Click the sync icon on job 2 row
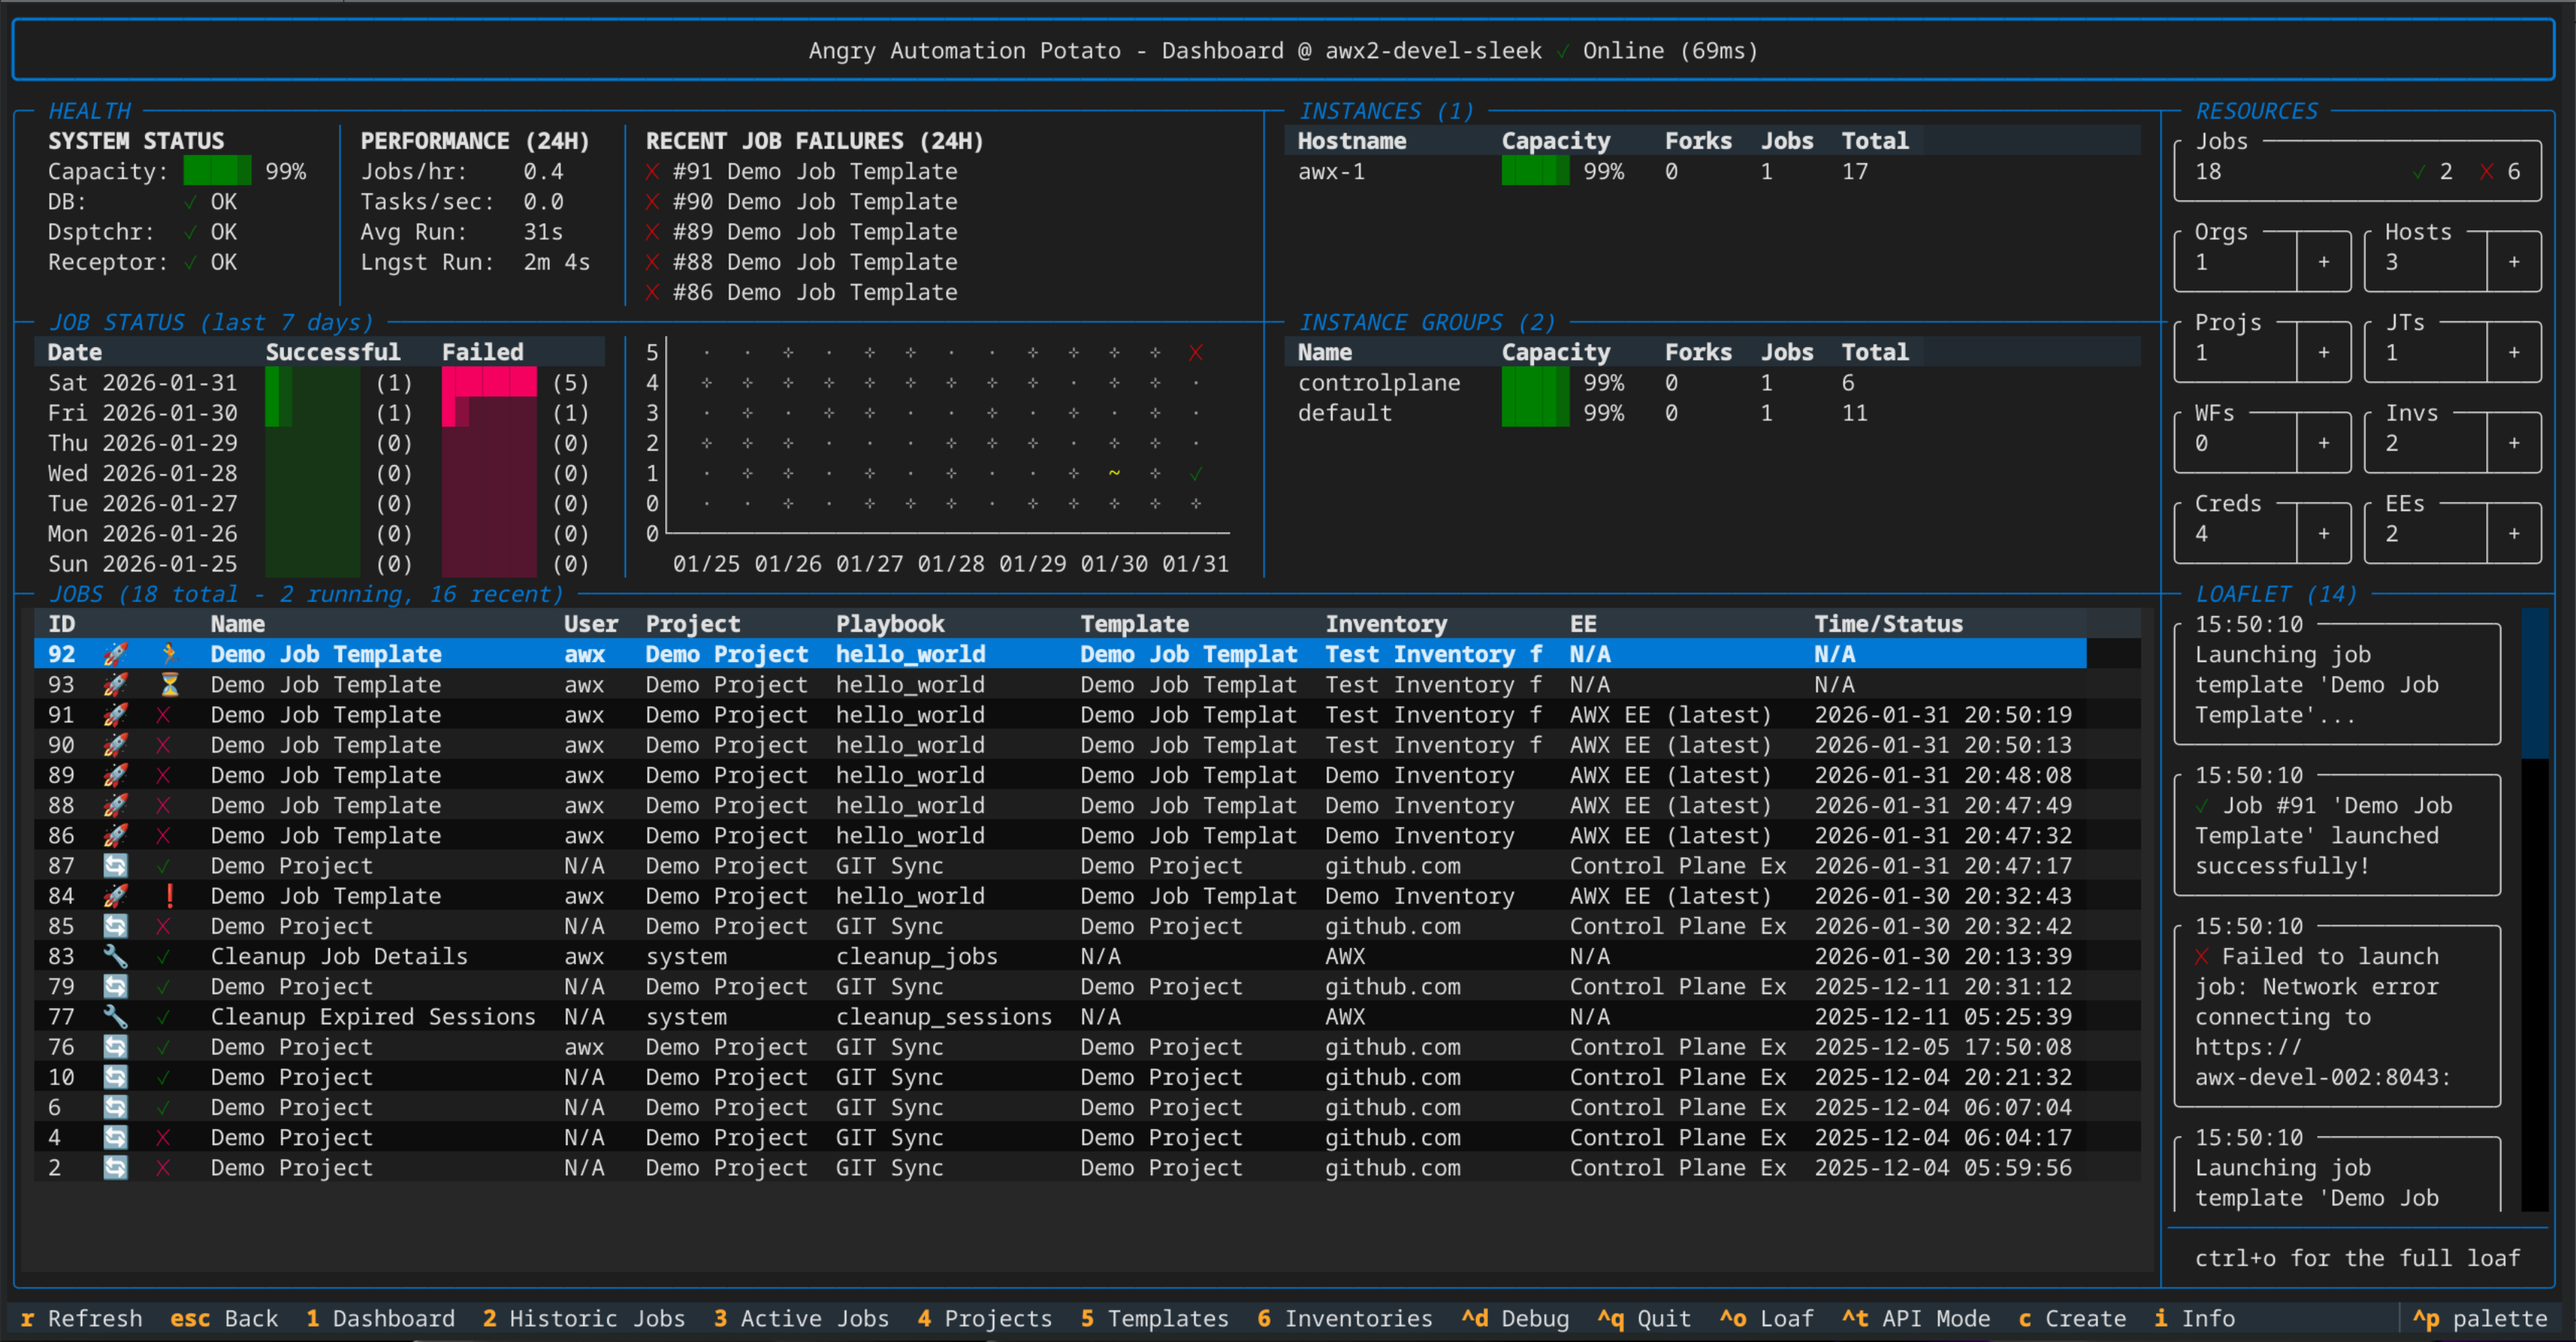Screen dimensions: 2576x1342 click(x=115, y=1168)
